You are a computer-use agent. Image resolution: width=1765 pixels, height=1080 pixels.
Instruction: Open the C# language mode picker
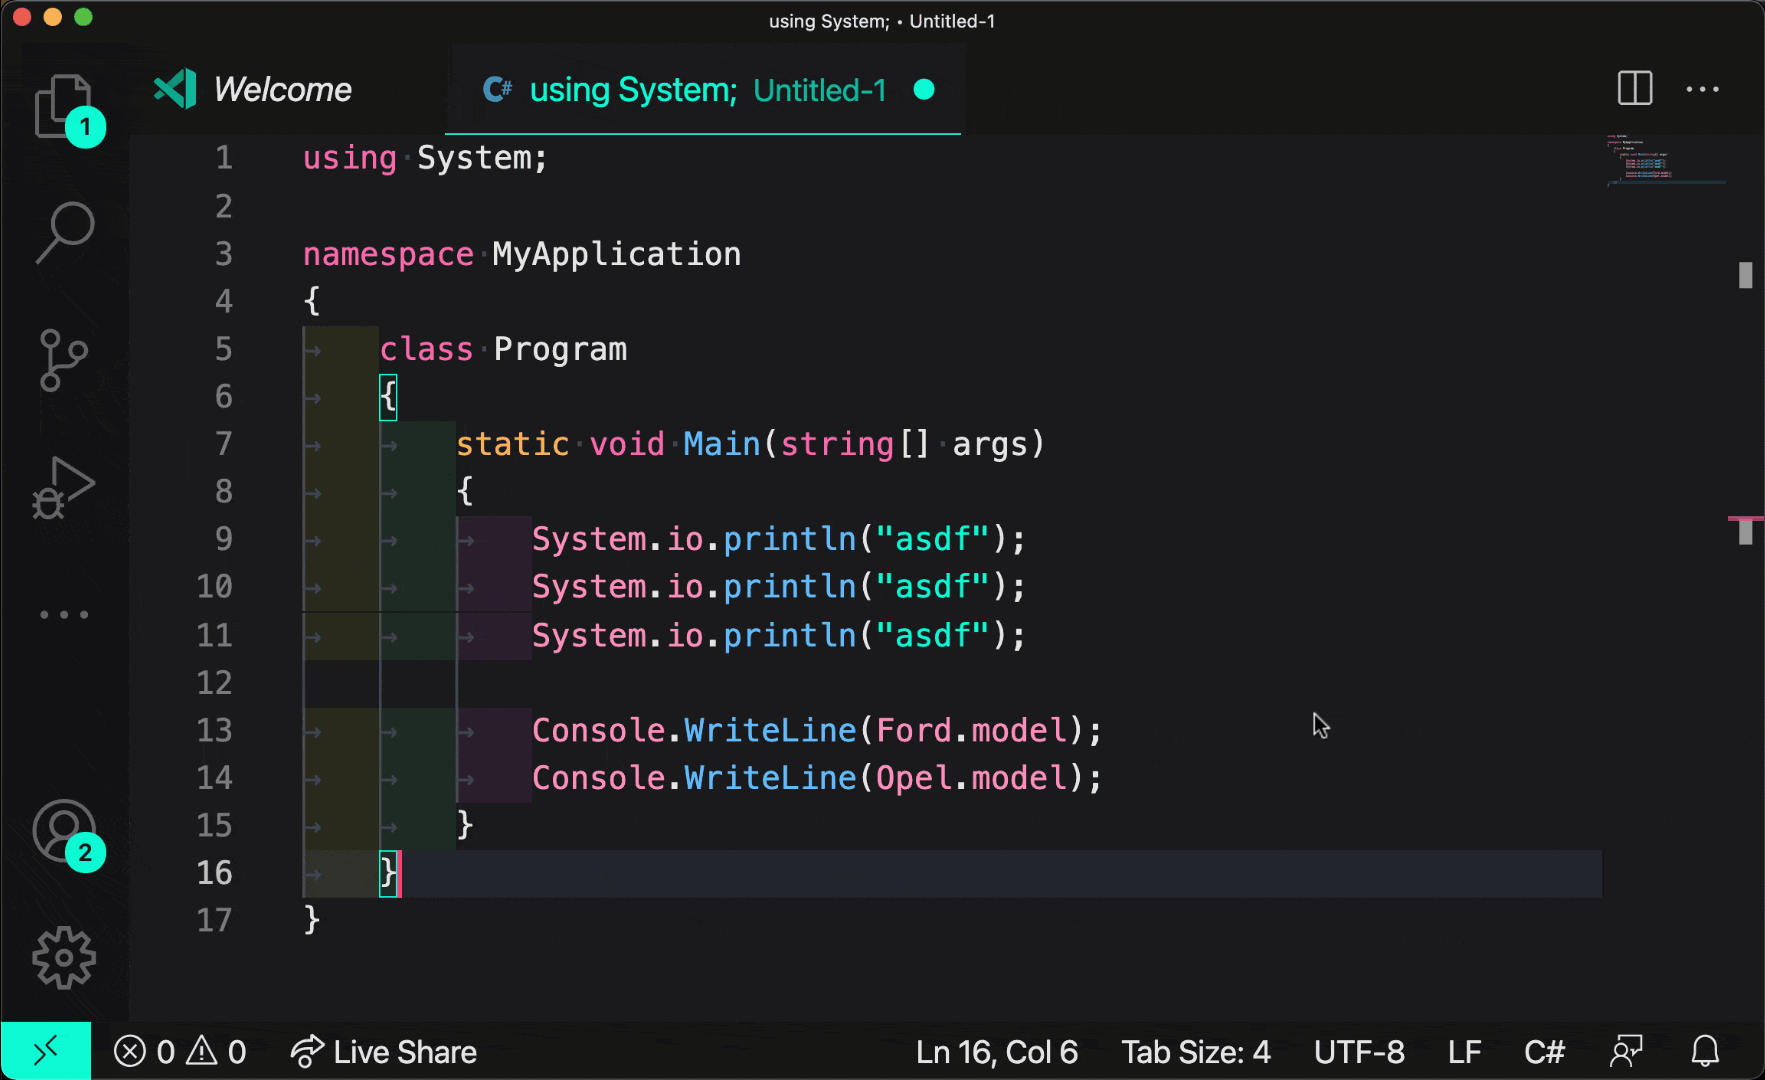1545,1051
